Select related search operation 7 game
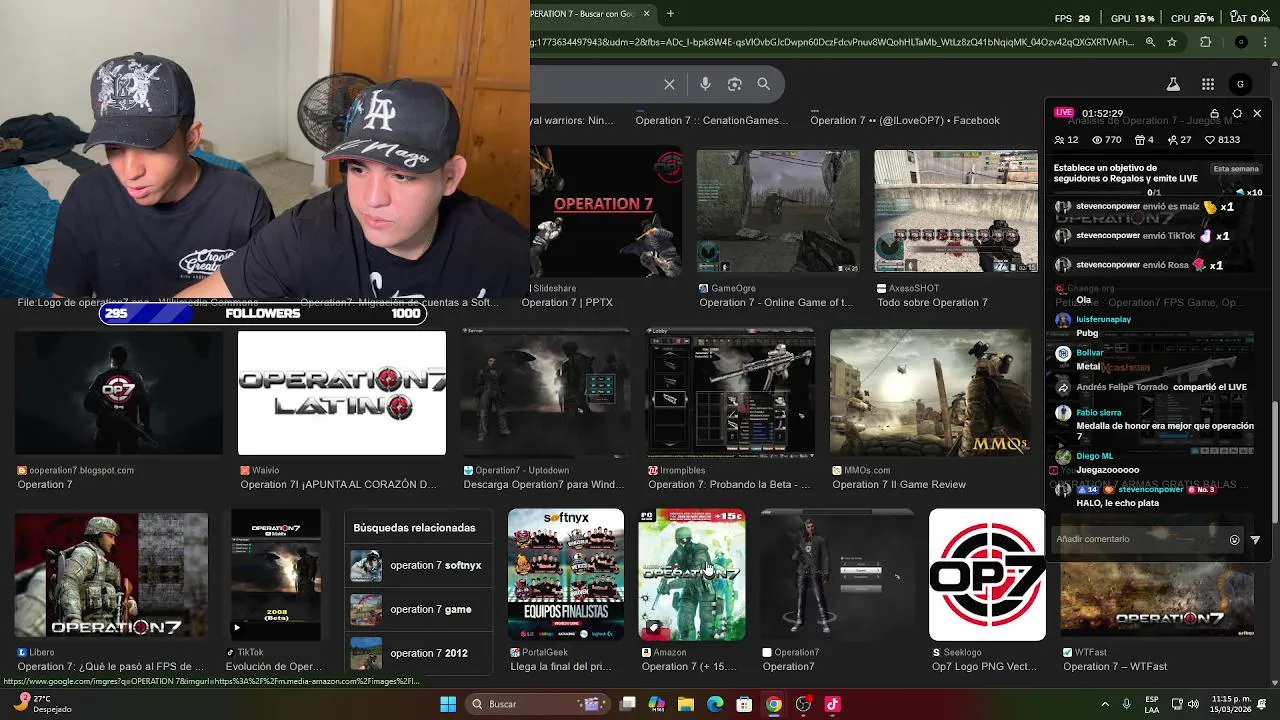The width and height of the screenshot is (1280, 720). point(419,609)
